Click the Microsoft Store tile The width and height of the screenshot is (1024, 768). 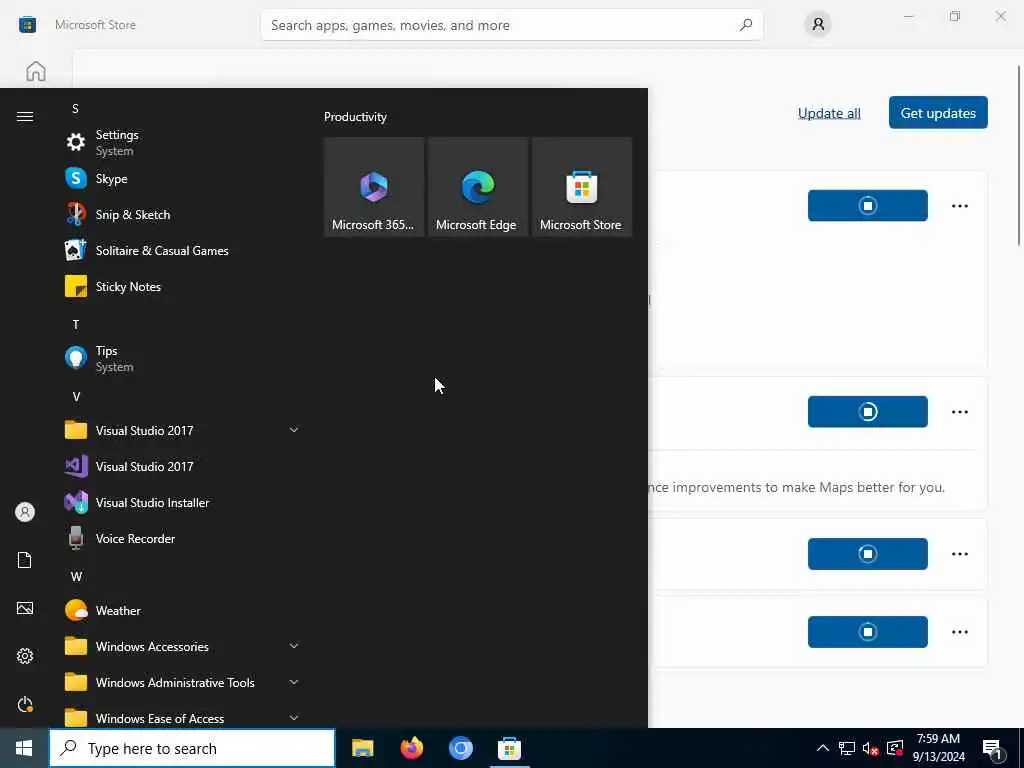[581, 187]
